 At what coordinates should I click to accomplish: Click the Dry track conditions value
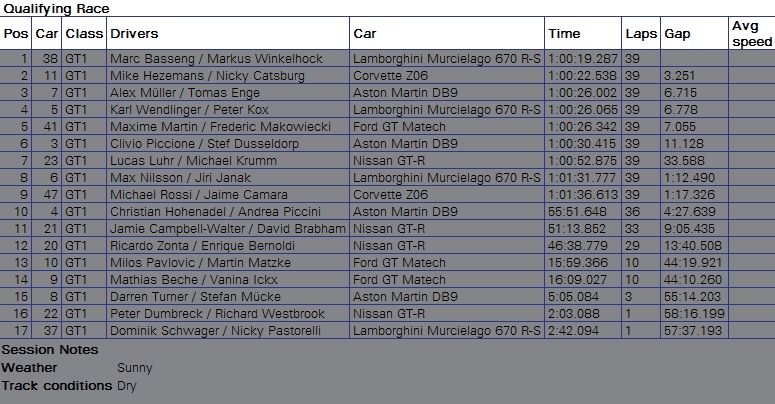[126, 386]
